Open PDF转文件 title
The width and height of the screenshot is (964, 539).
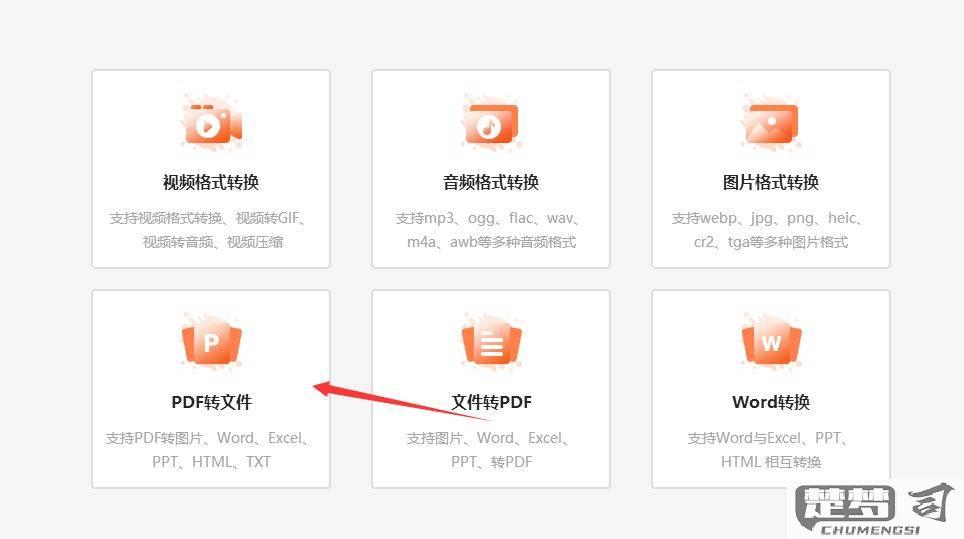(x=211, y=402)
